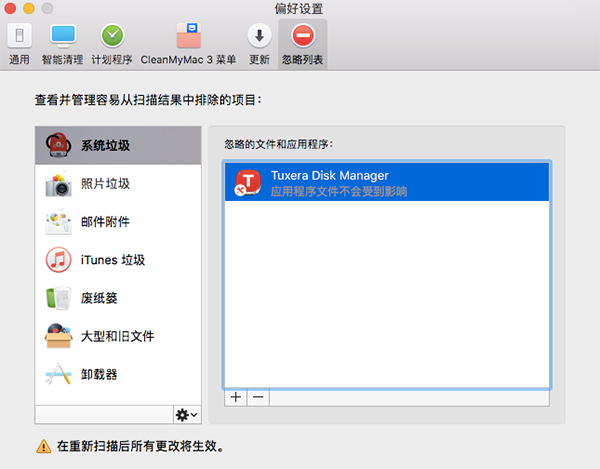This screenshot has width=600, height=469.
Task: Open the gear dropdown below the sidebar
Action: (x=187, y=415)
